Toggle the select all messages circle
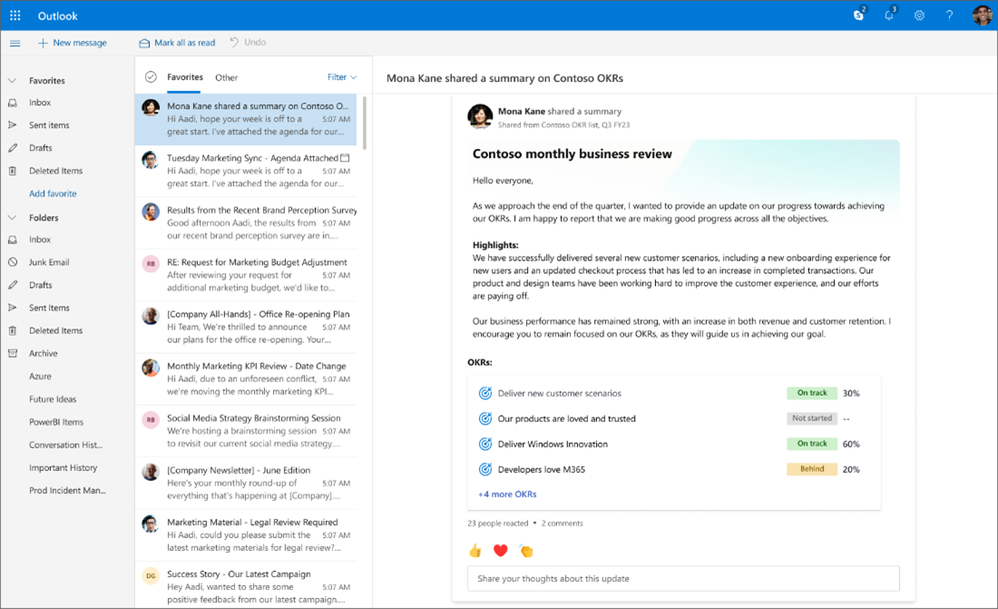 point(151,77)
